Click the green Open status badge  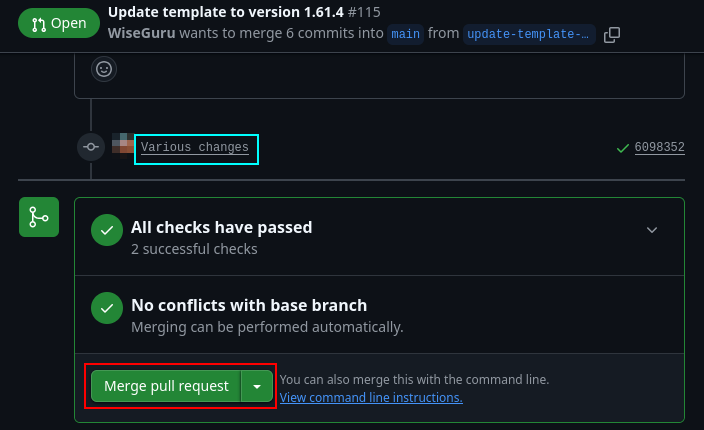(59, 23)
